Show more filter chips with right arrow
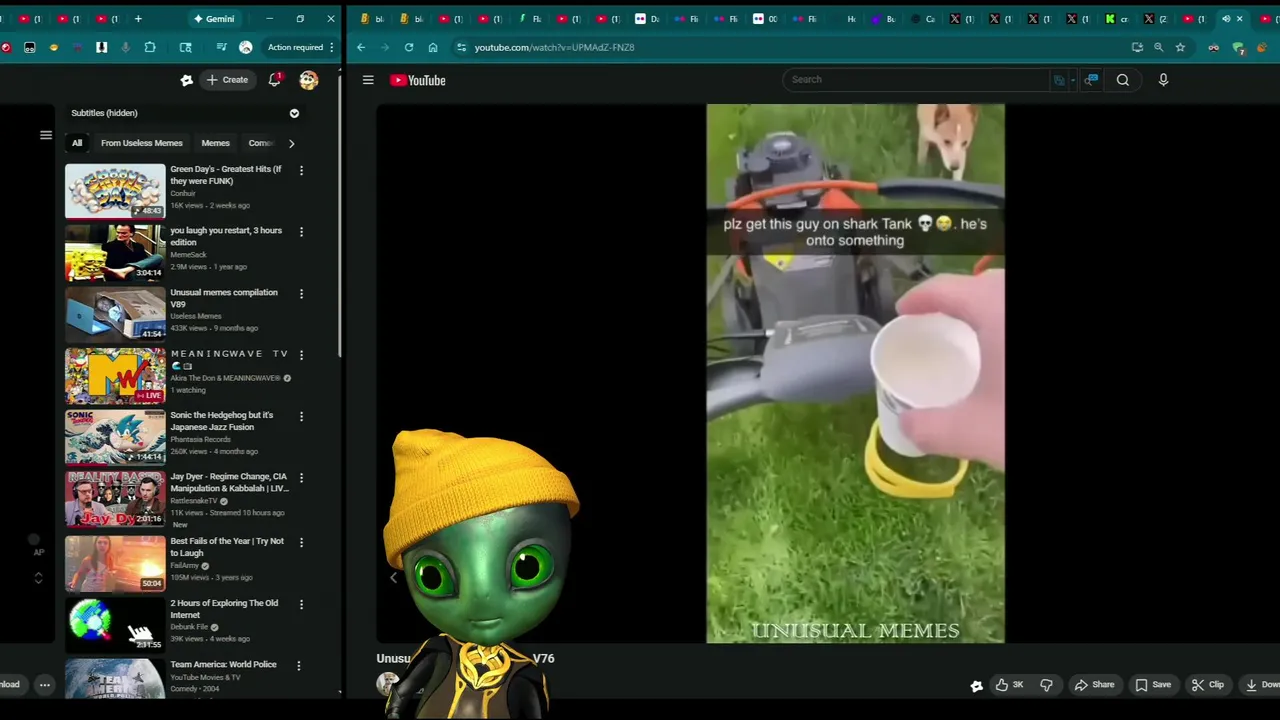Image resolution: width=1280 pixels, height=720 pixels. coord(291,143)
